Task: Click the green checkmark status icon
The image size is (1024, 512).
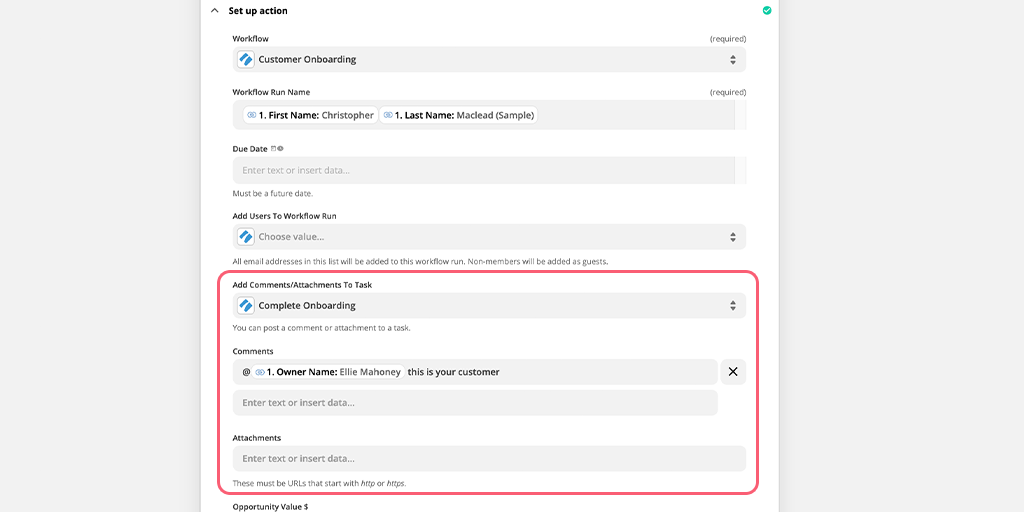Action: (767, 10)
